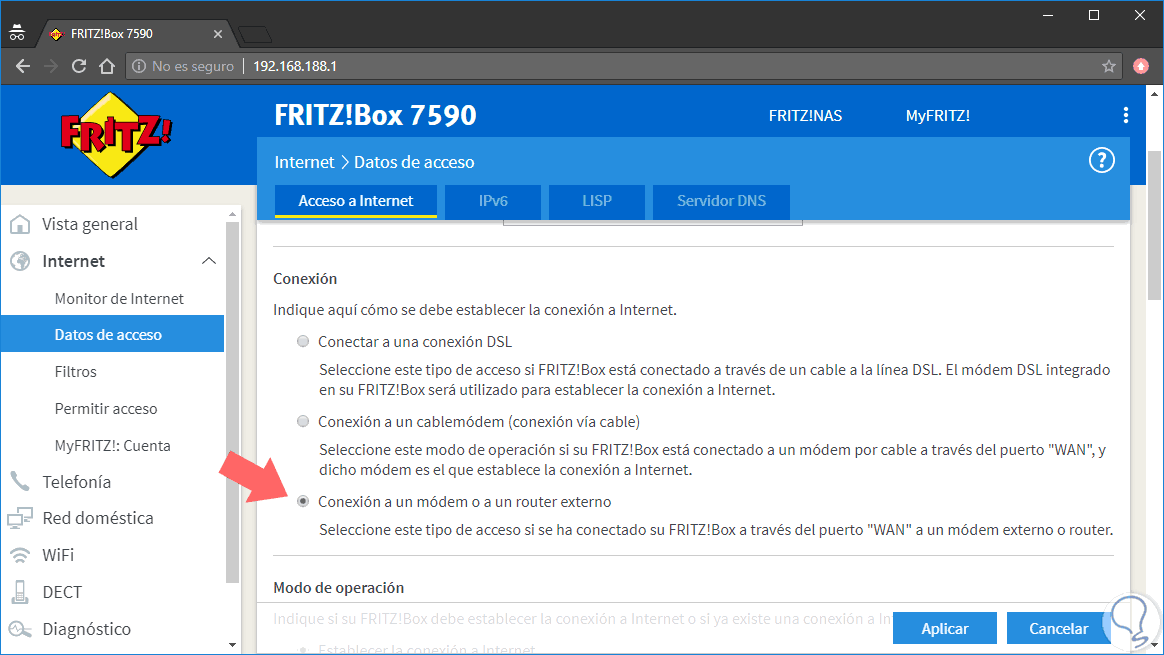Screen dimensions: 1164x655
Task: Click the page scrollbar up arrow
Action: pyautogui.click(x=1154, y=94)
